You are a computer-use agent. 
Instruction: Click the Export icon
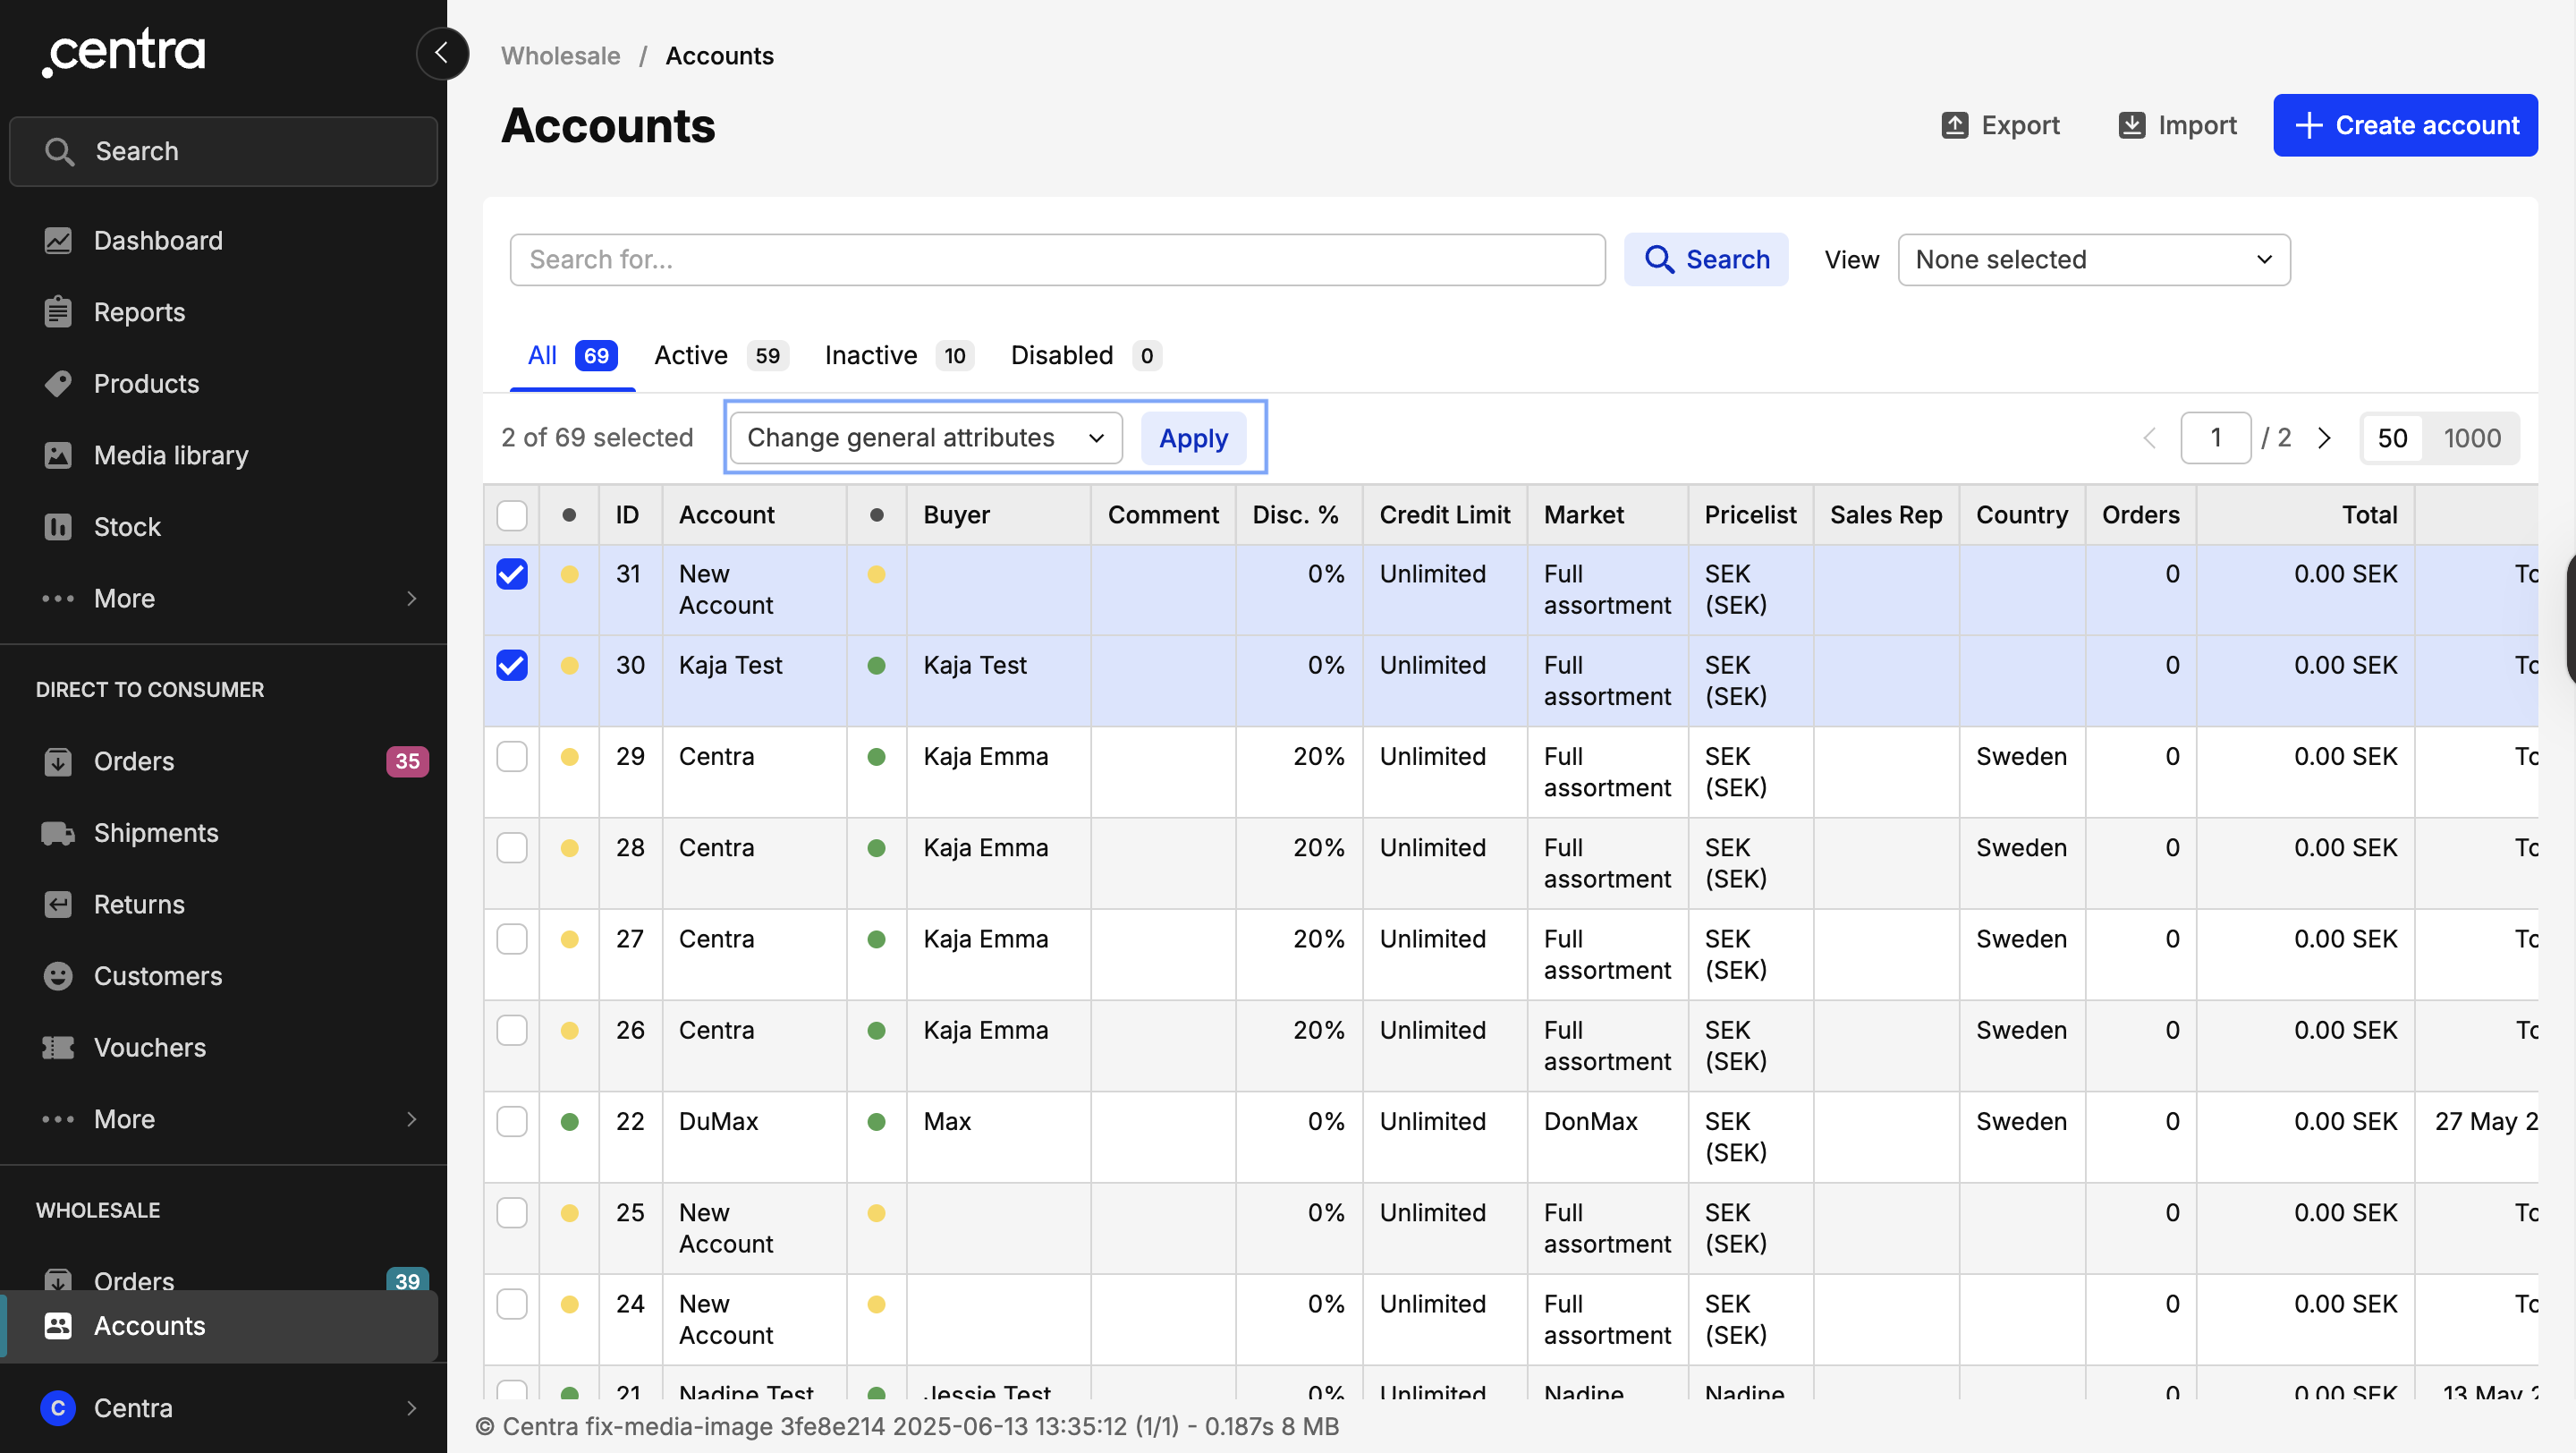(1954, 125)
